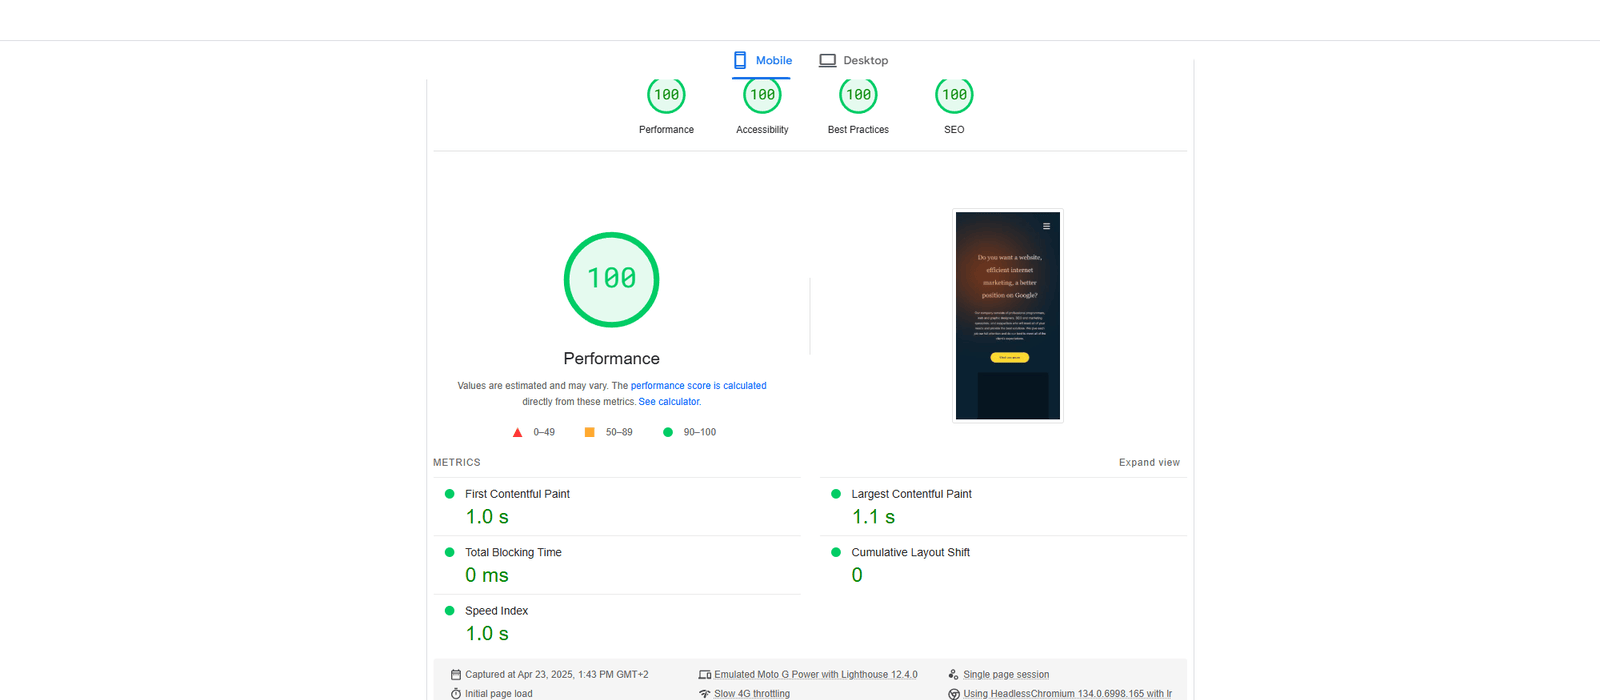Screen dimensions: 1600x700
Task: Click the desktop monitor icon
Action: coord(827,60)
